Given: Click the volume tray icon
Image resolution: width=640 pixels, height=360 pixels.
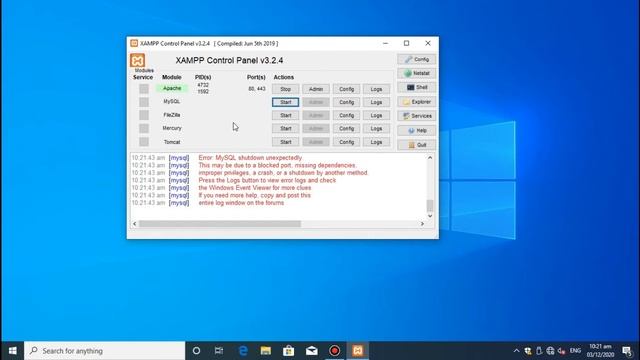Looking at the screenshot, I should point(562,351).
